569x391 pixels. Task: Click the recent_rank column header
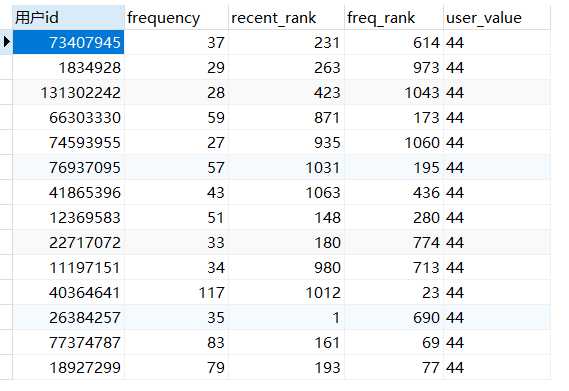[286, 17]
